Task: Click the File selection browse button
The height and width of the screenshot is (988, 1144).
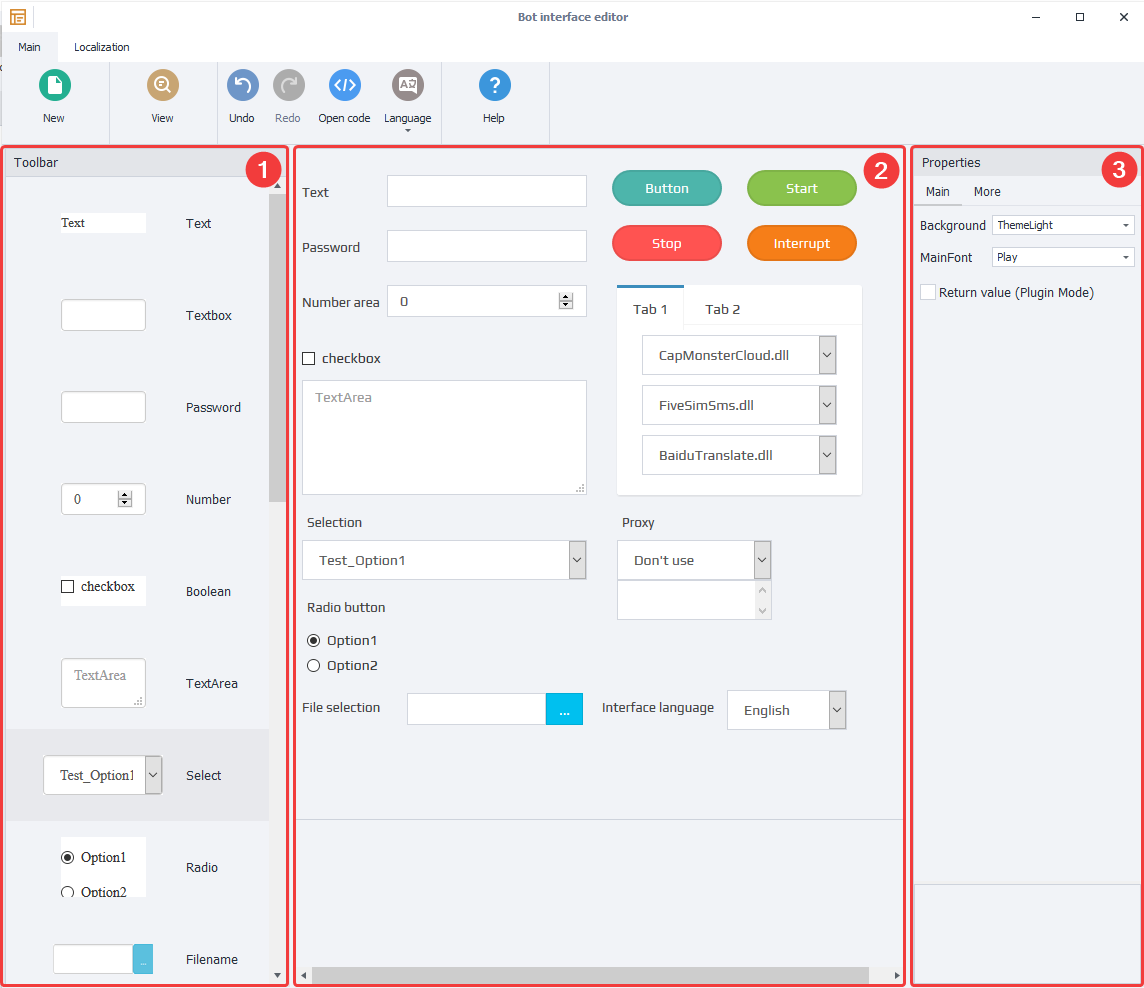Action: coord(564,709)
